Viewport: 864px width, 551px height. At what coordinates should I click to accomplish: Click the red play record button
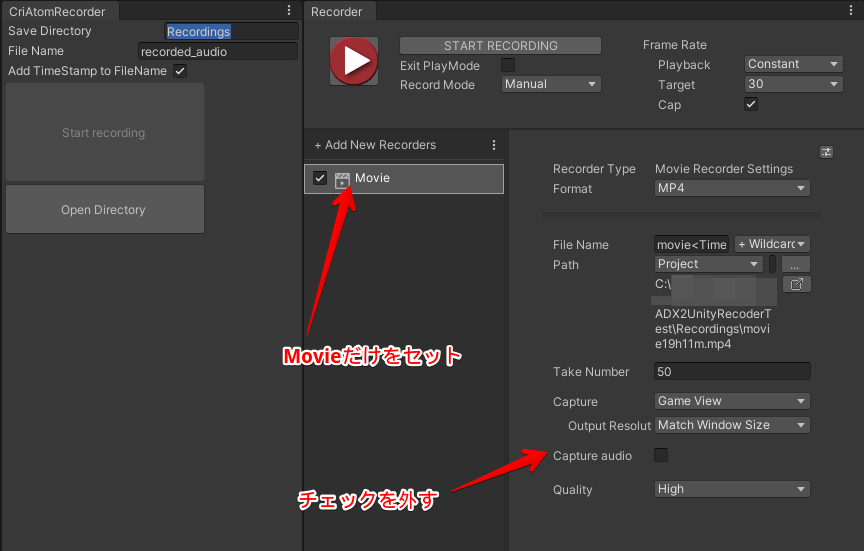[x=354, y=61]
